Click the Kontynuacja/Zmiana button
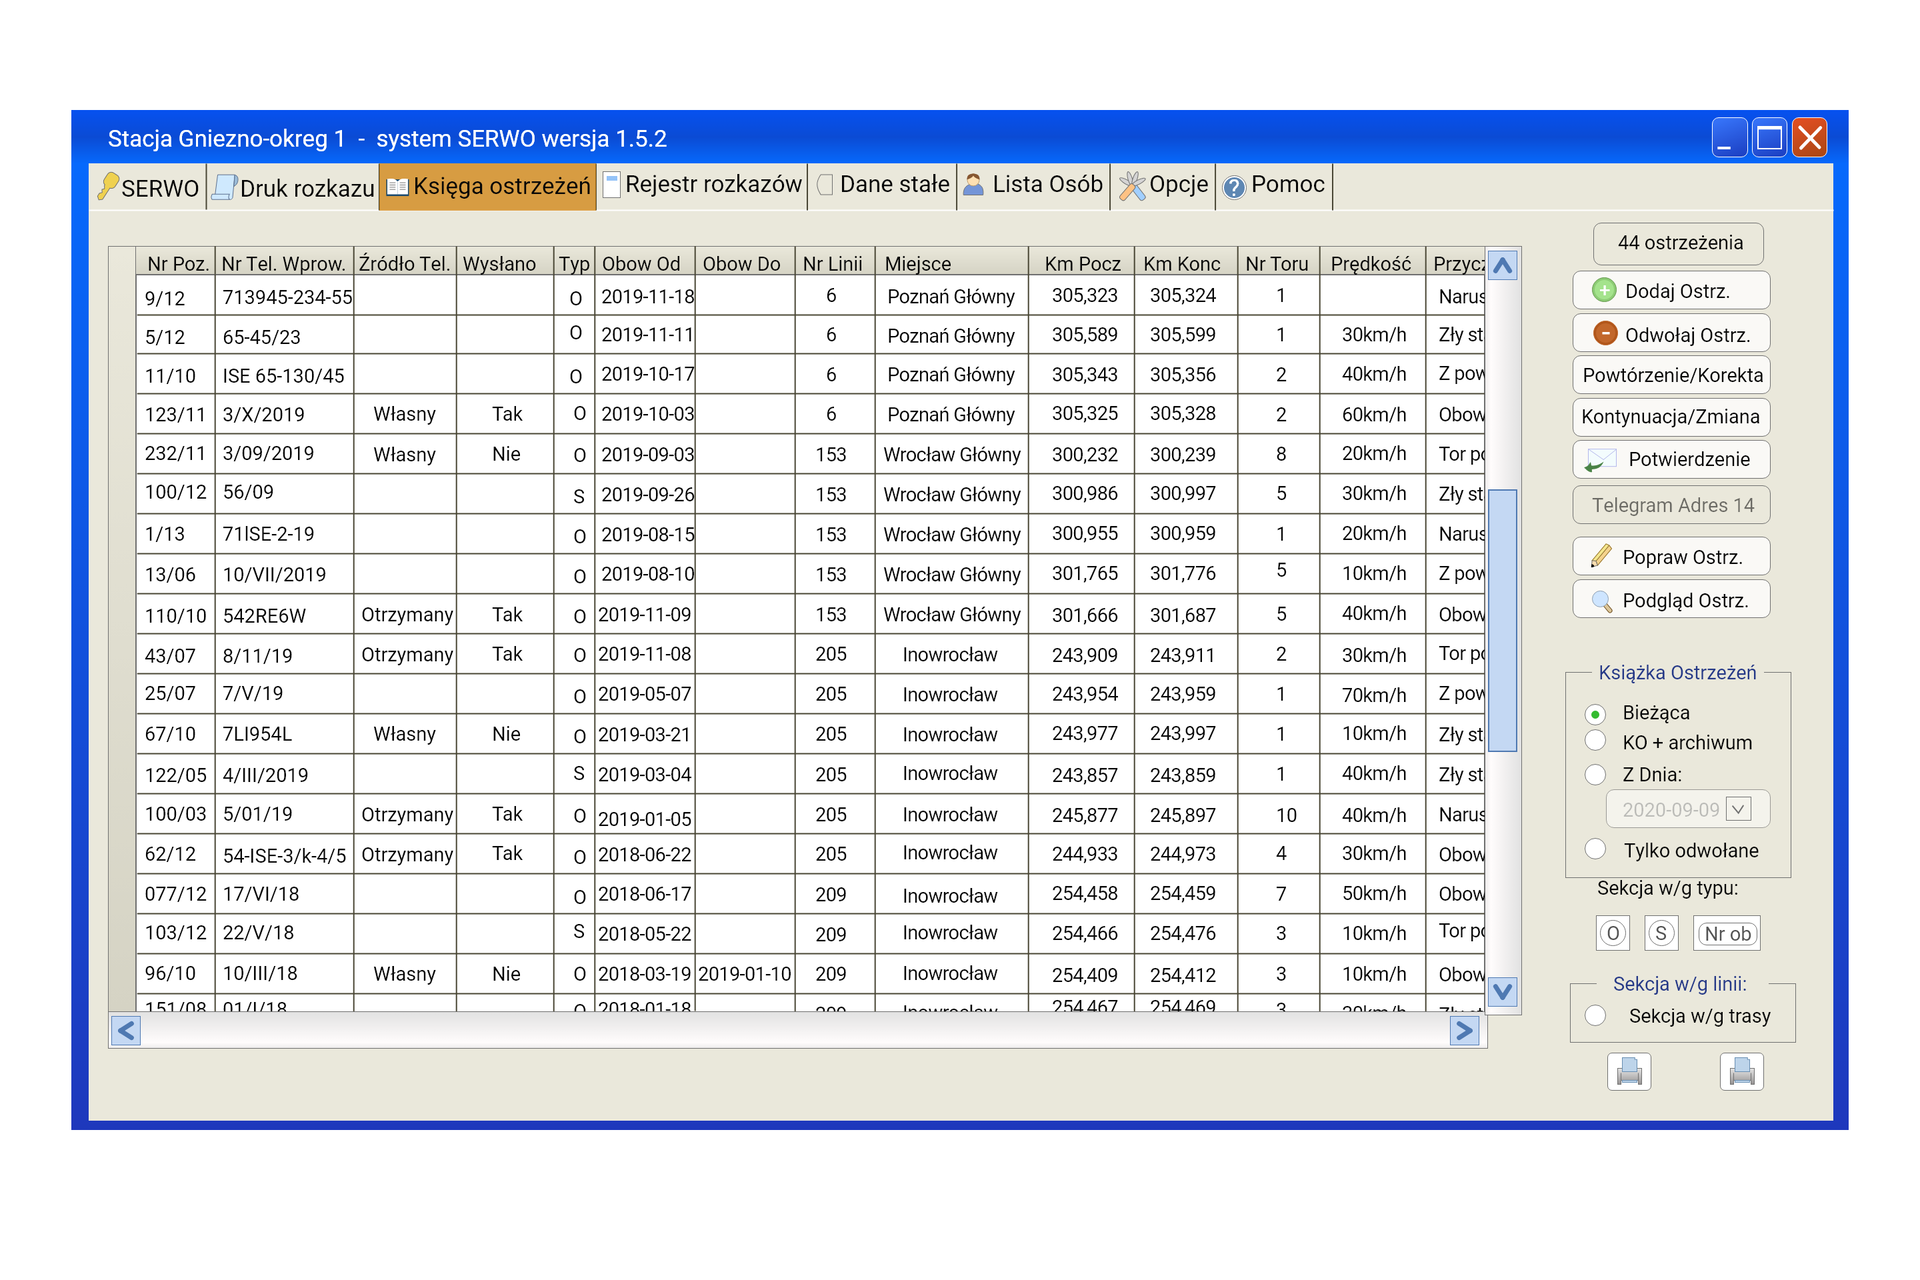 click(1671, 417)
